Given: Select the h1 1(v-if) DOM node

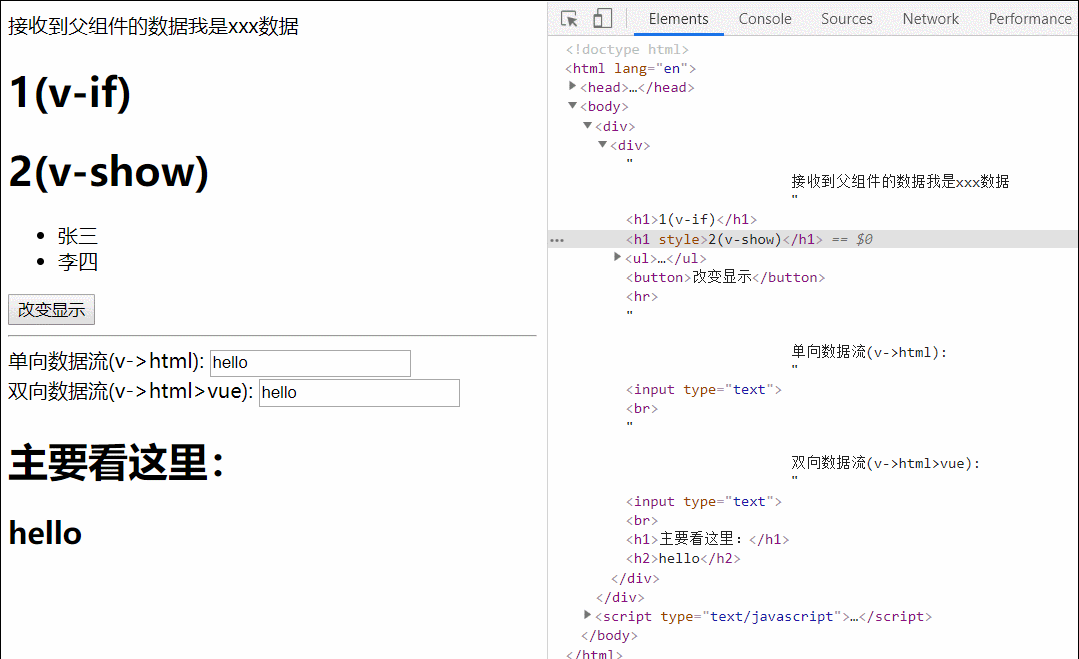Looking at the screenshot, I should [x=691, y=219].
